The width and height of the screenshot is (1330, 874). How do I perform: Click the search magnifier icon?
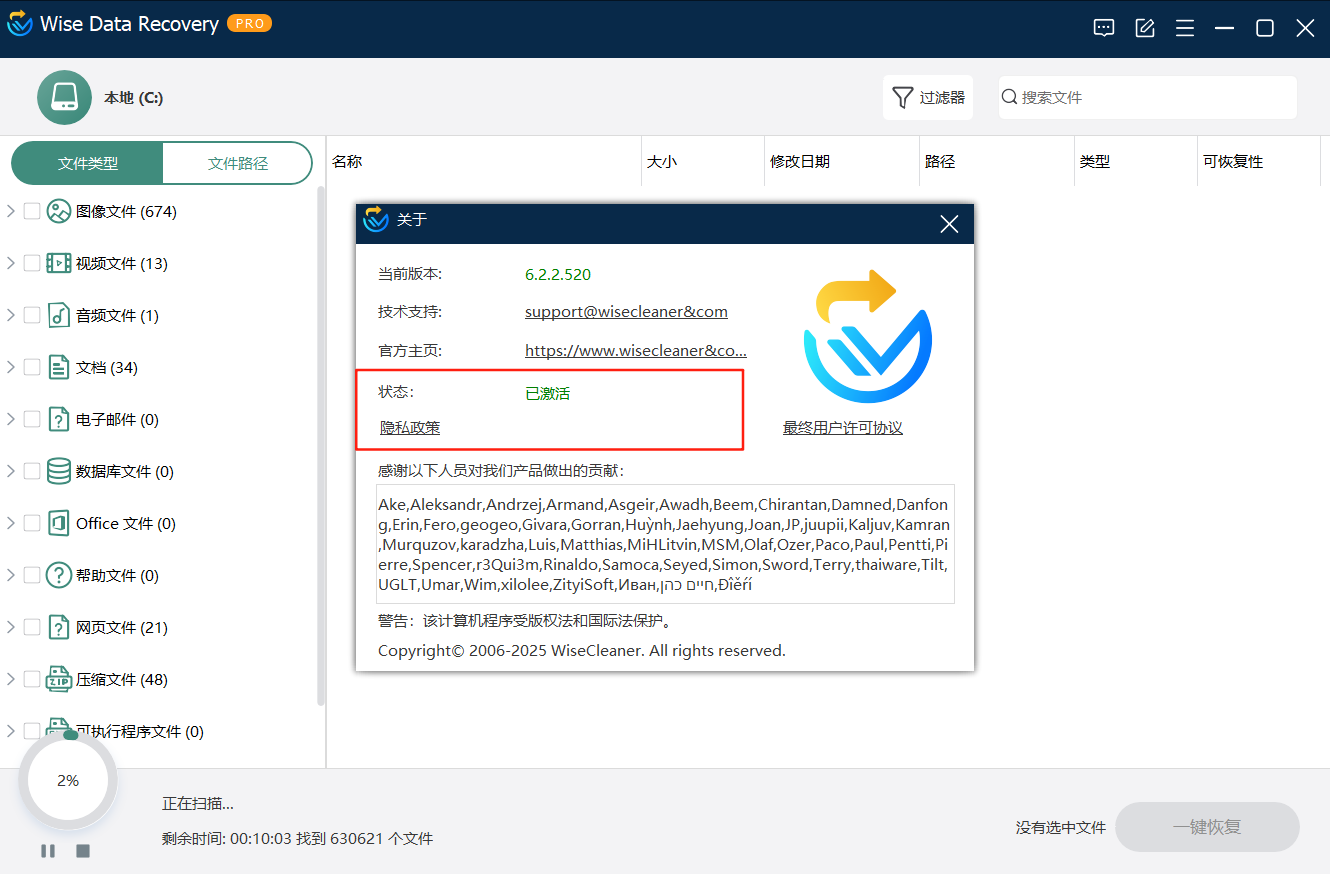click(1010, 97)
